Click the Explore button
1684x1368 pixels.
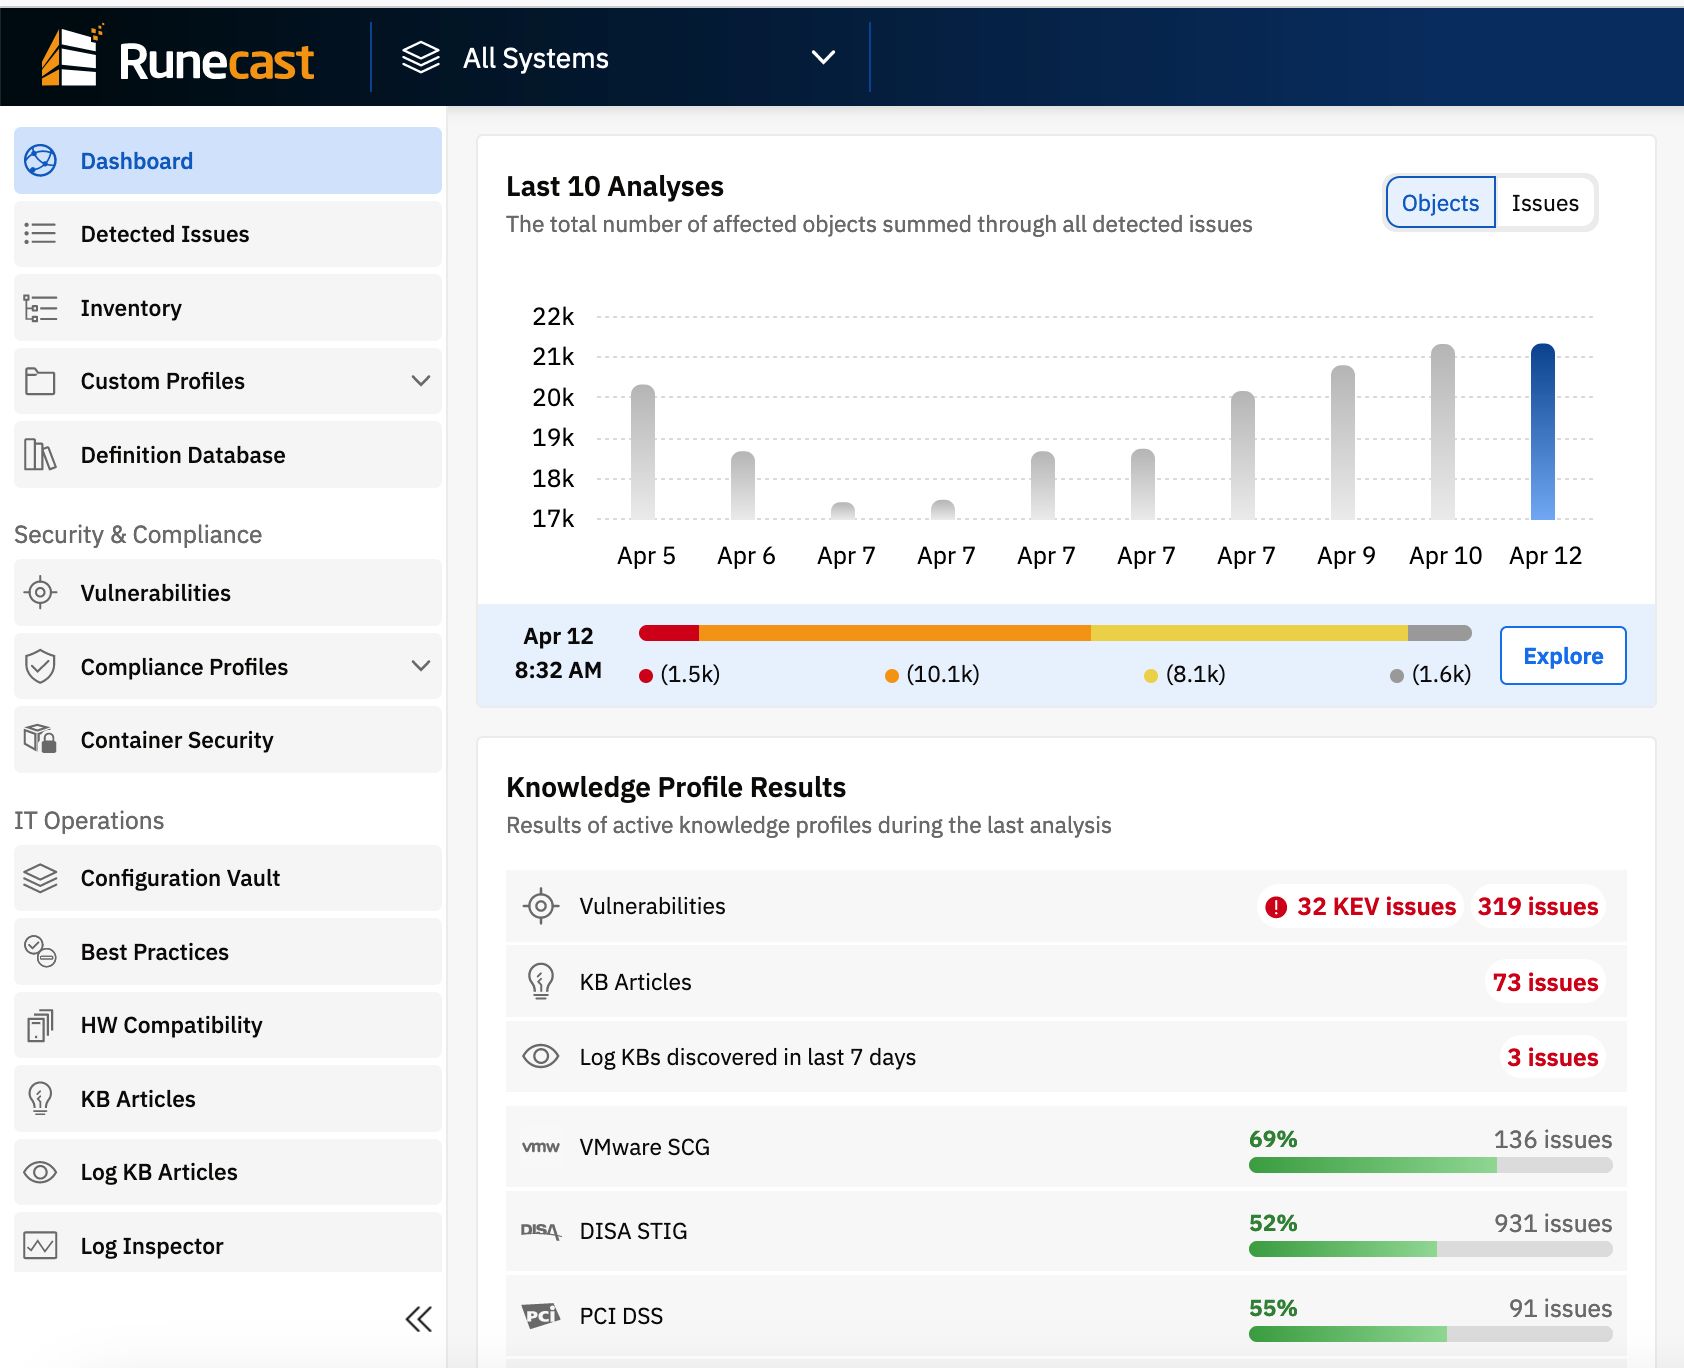coord(1562,656)
